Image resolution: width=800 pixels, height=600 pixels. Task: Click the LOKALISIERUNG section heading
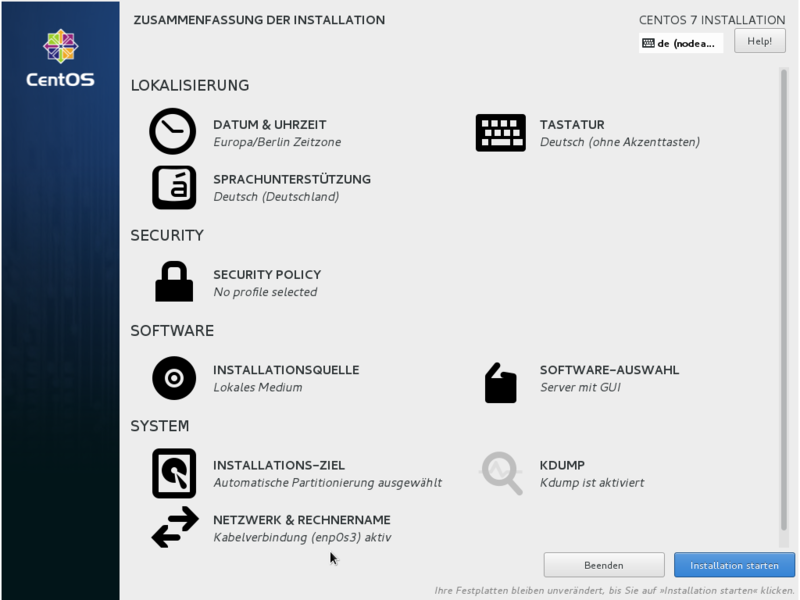pyautogui.click(x=190, y=85)
